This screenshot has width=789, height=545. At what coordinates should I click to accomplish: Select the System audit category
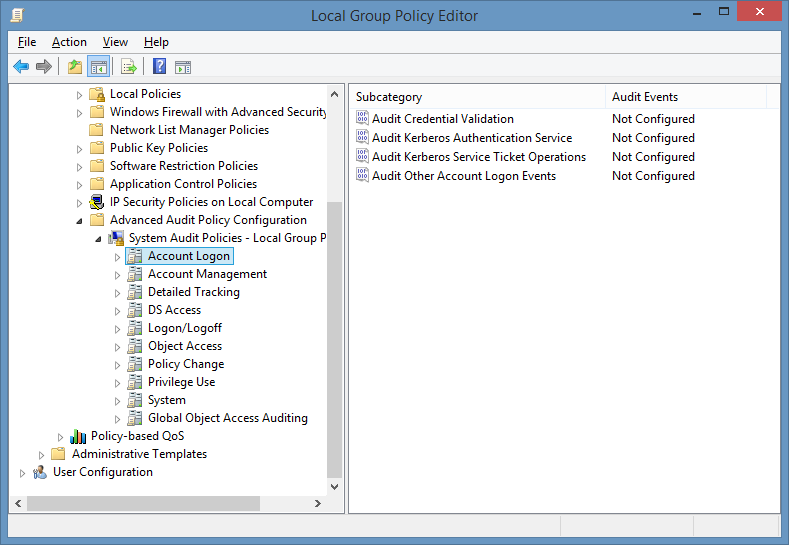click(167, 401)
